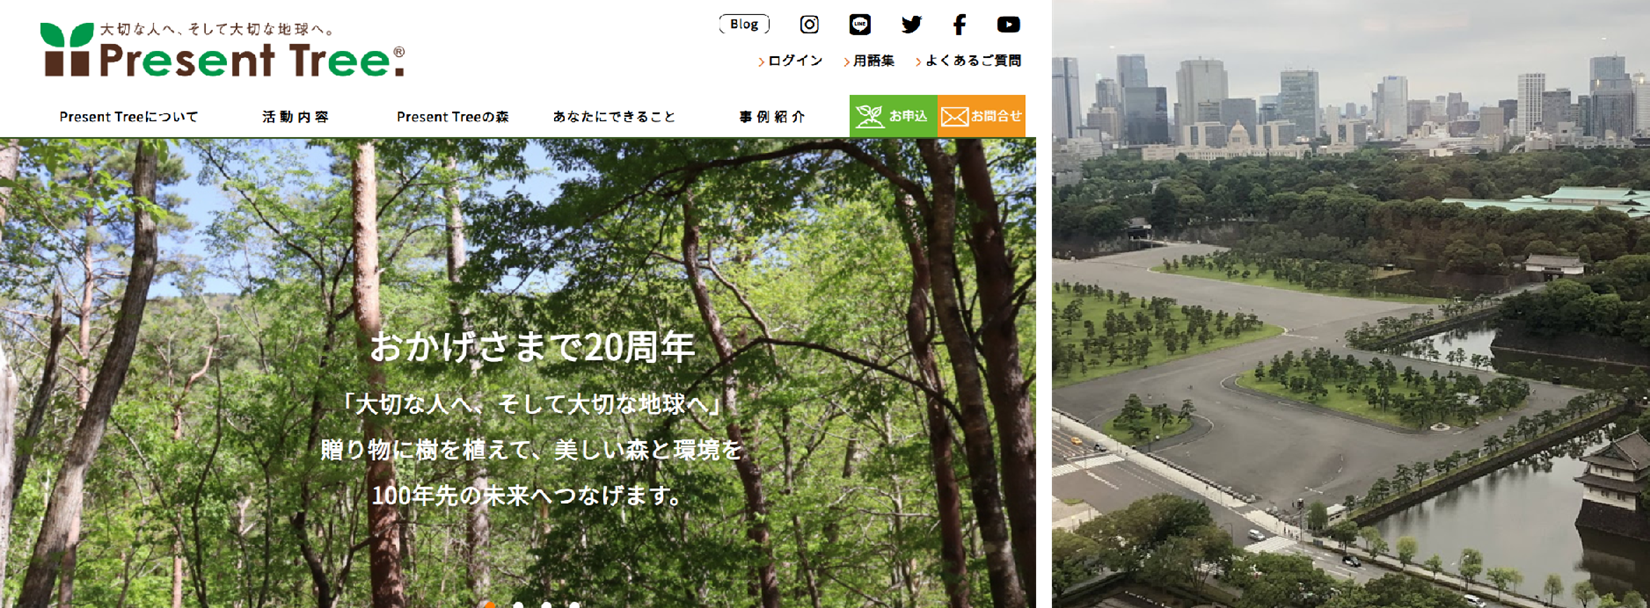Screen dimensions: 1650x608
Task: Open the Instagram profile icon
Action: point(809,25)
